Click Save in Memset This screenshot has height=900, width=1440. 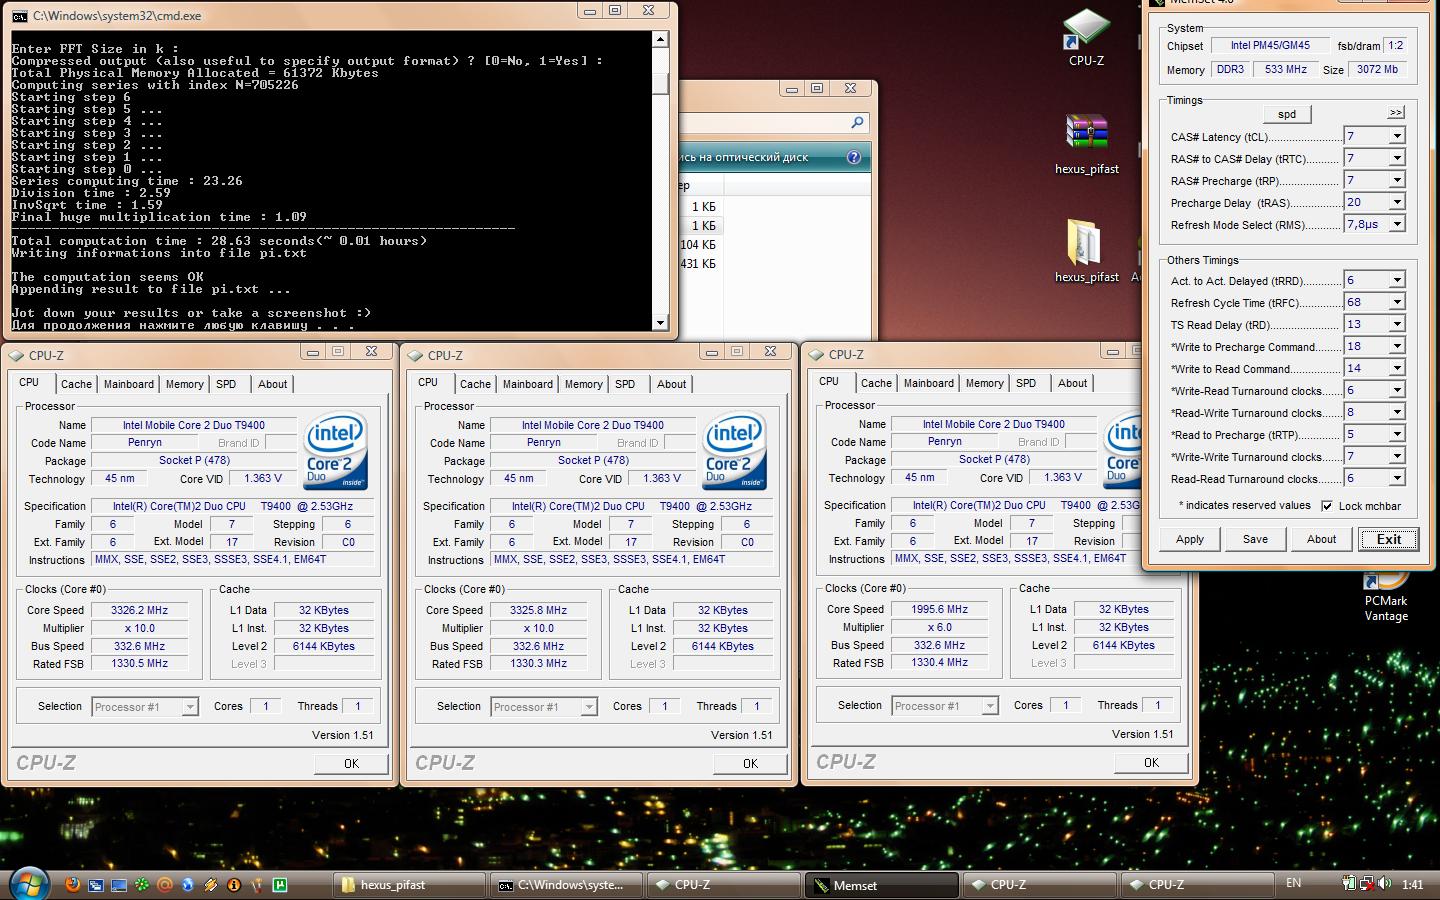1255,539
